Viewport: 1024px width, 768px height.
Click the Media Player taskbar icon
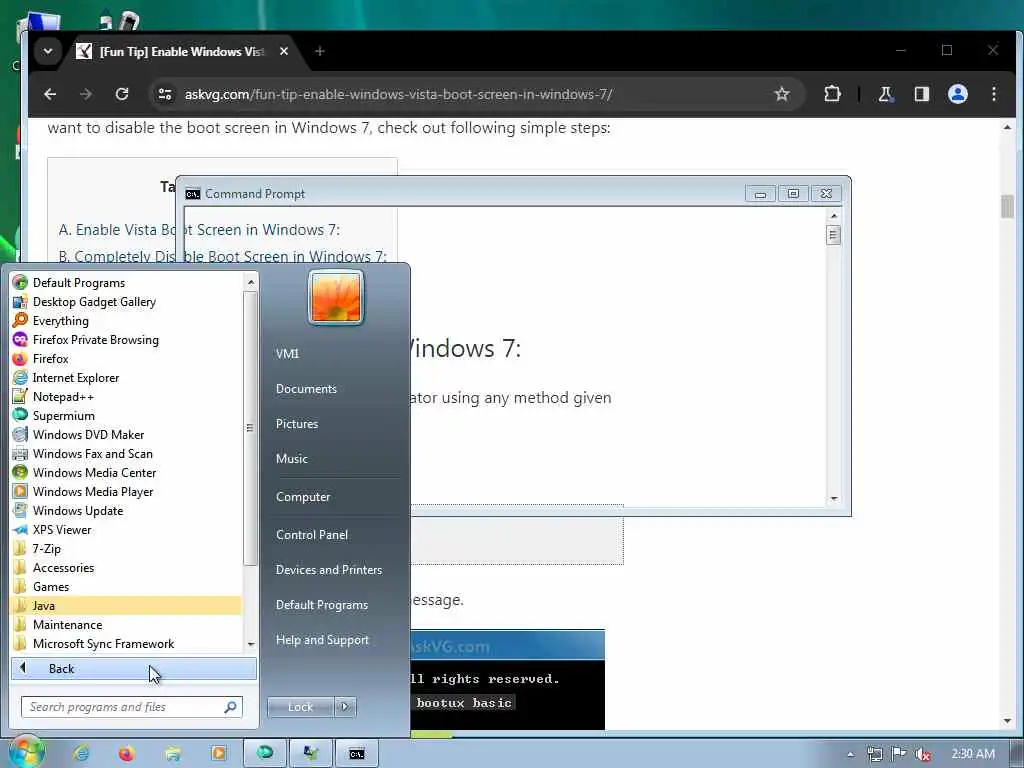[x=218, y=754]
